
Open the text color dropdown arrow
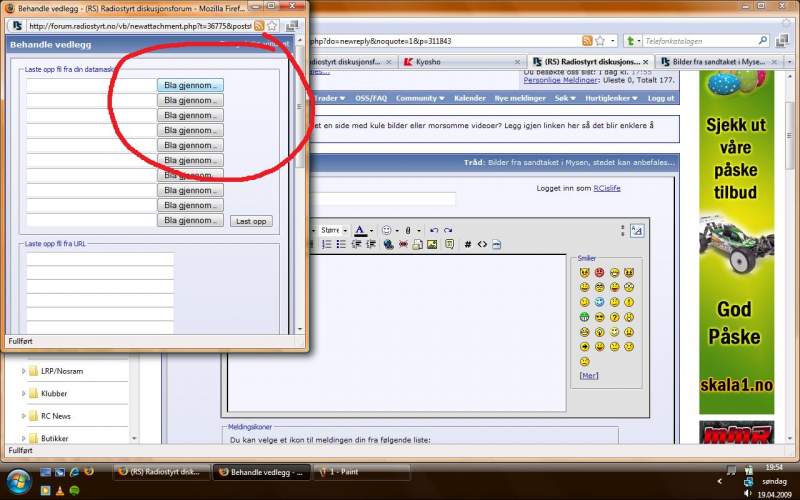pos(371,230)
